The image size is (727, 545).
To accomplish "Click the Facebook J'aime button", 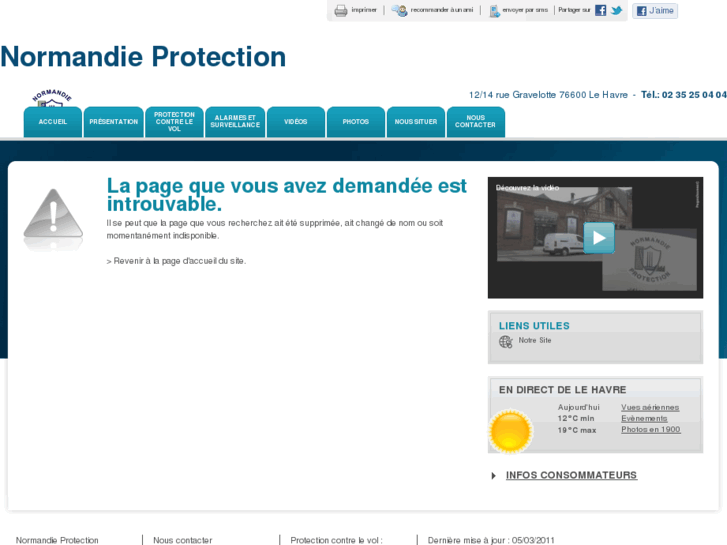I will pos(655,11).
